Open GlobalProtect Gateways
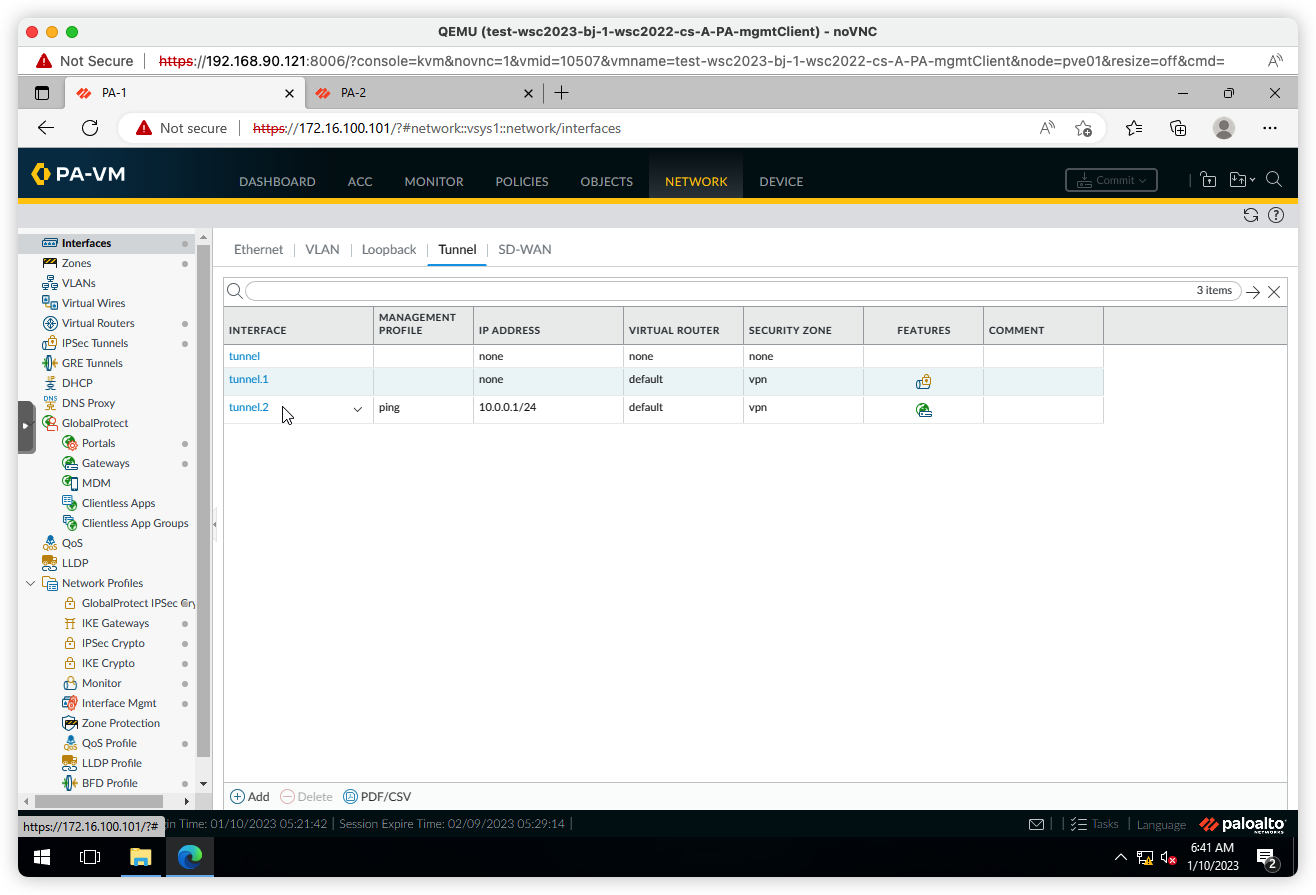This screenshot has width=1316, height=895. (x=105, y=463)
